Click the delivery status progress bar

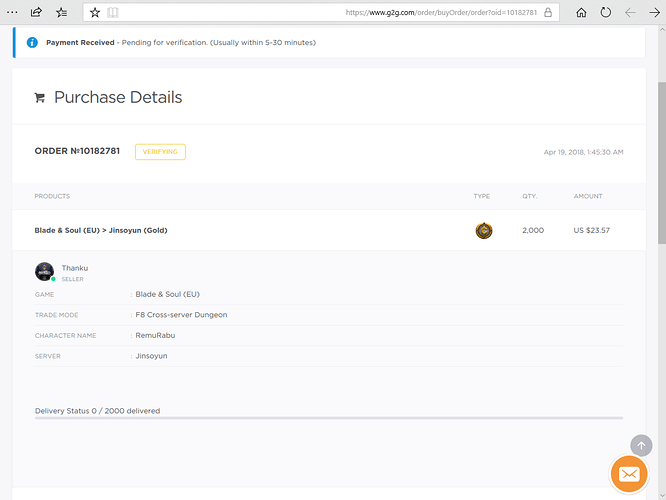pos(329,418)
